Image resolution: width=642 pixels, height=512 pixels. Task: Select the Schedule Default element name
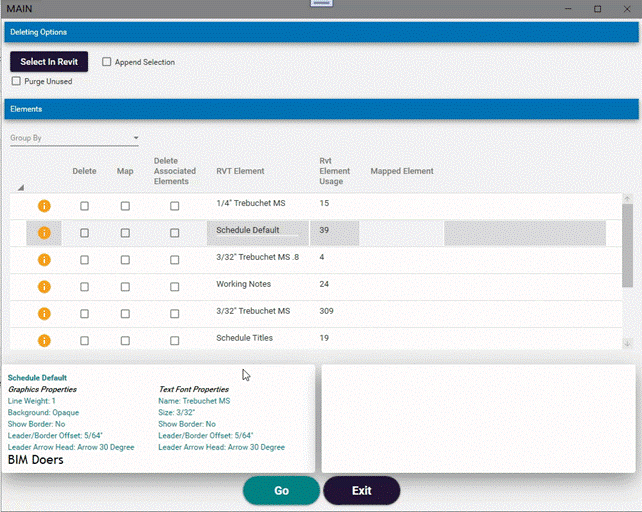click(x=248, y=230)
